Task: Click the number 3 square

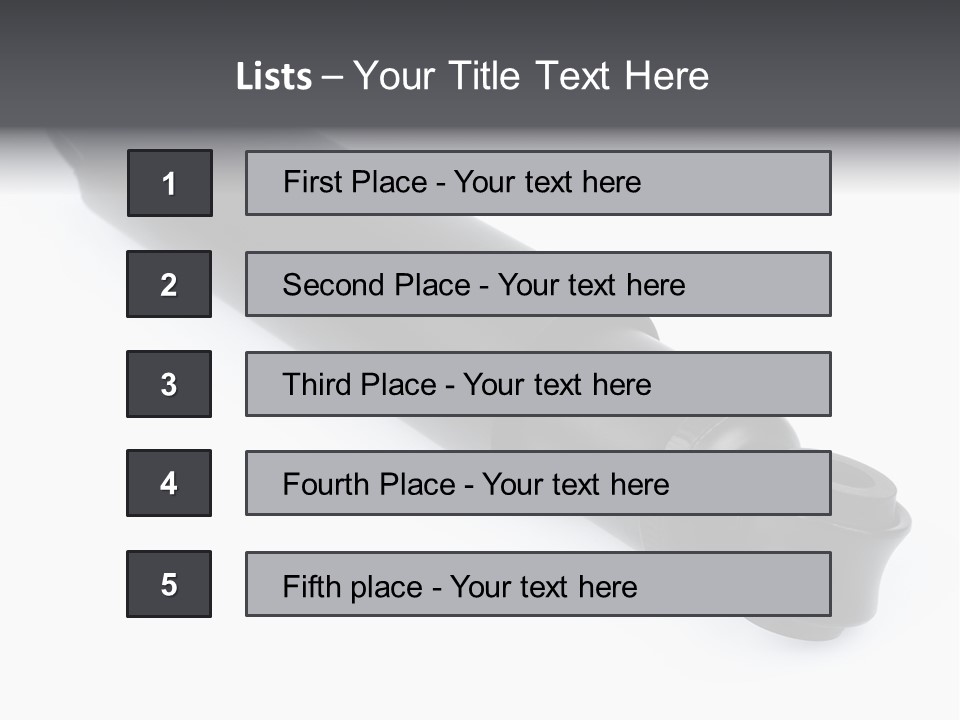Action: click(x=168, y=384)
